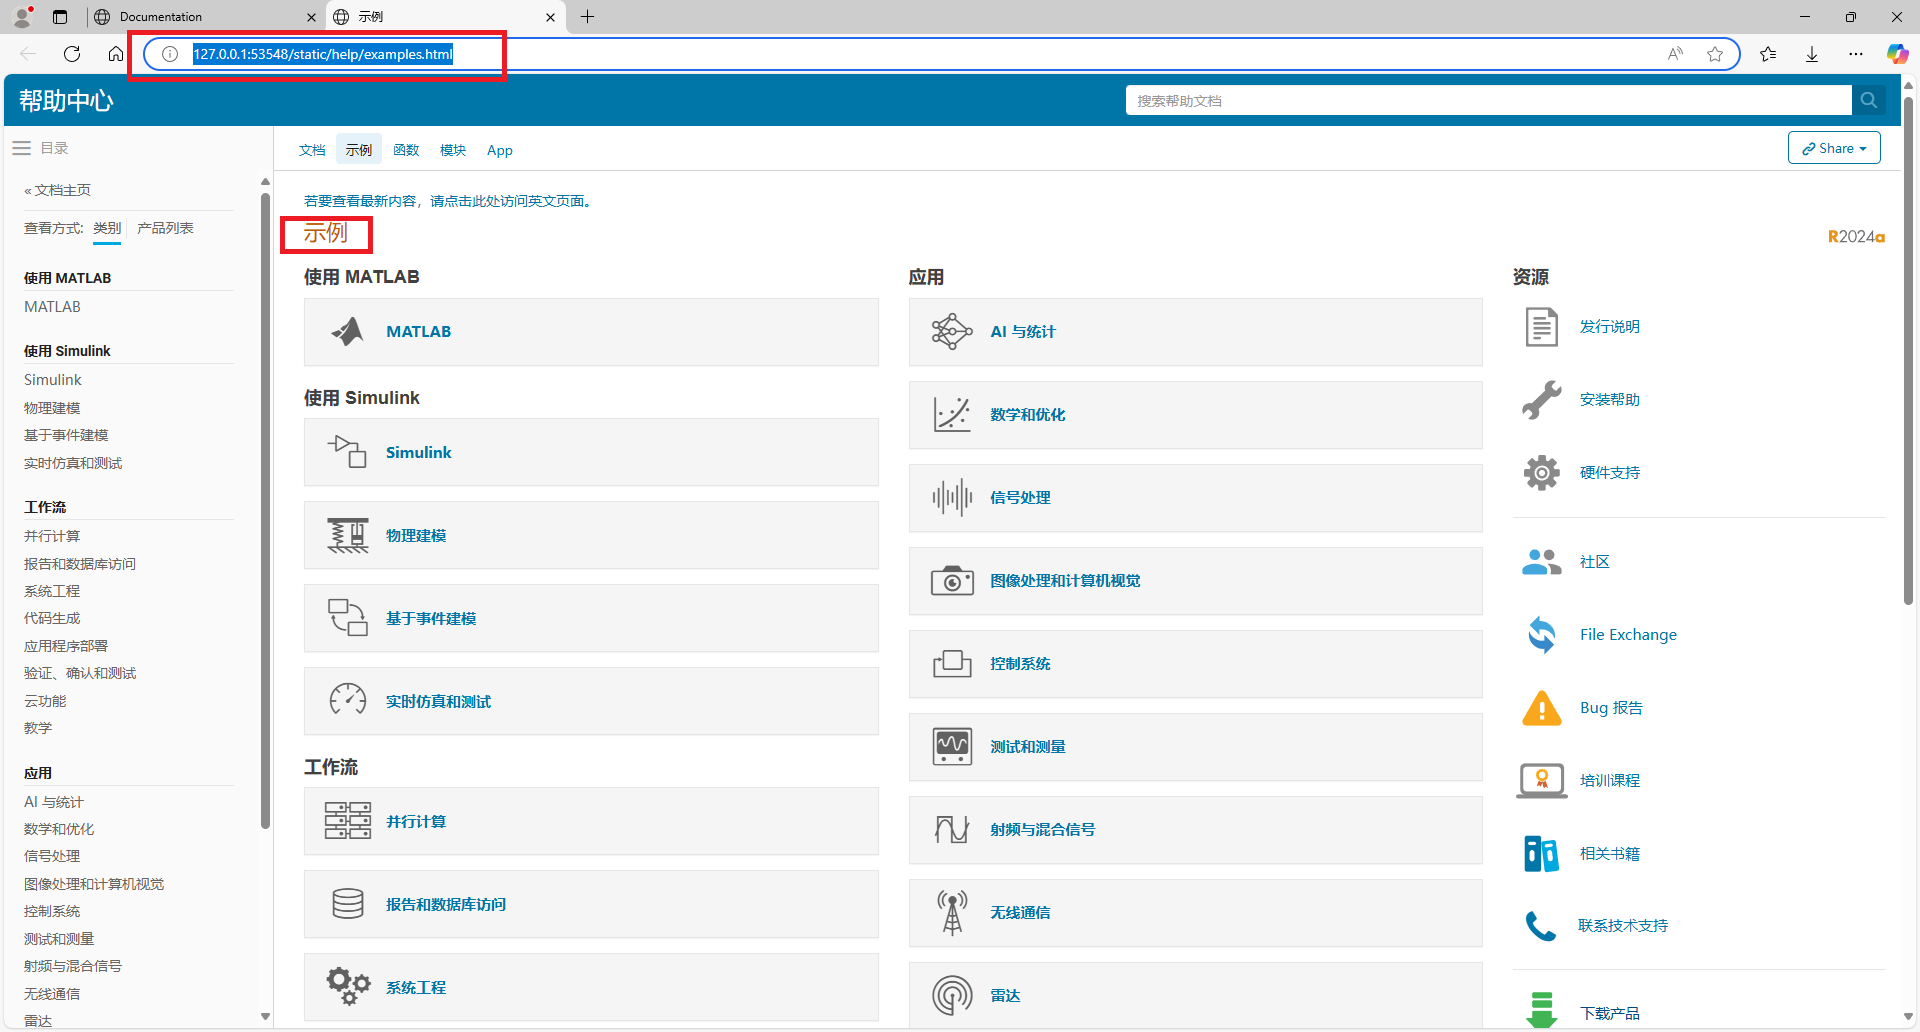The image size is (1920, 1032).
Task: Open the Share dropdown
Action: 1834,148
